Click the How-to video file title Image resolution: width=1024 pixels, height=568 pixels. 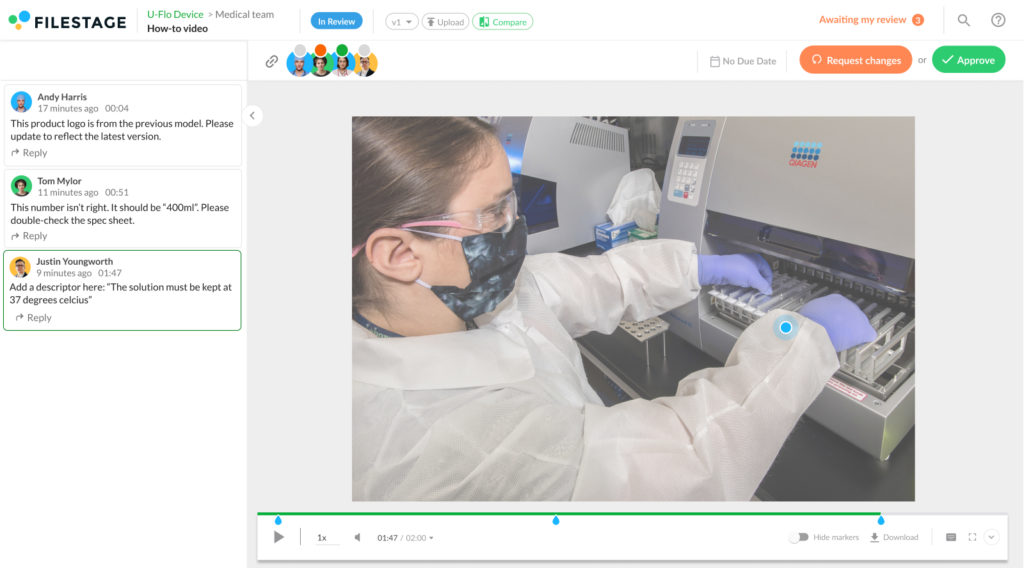pyautogui.click(x=177, y=29)
